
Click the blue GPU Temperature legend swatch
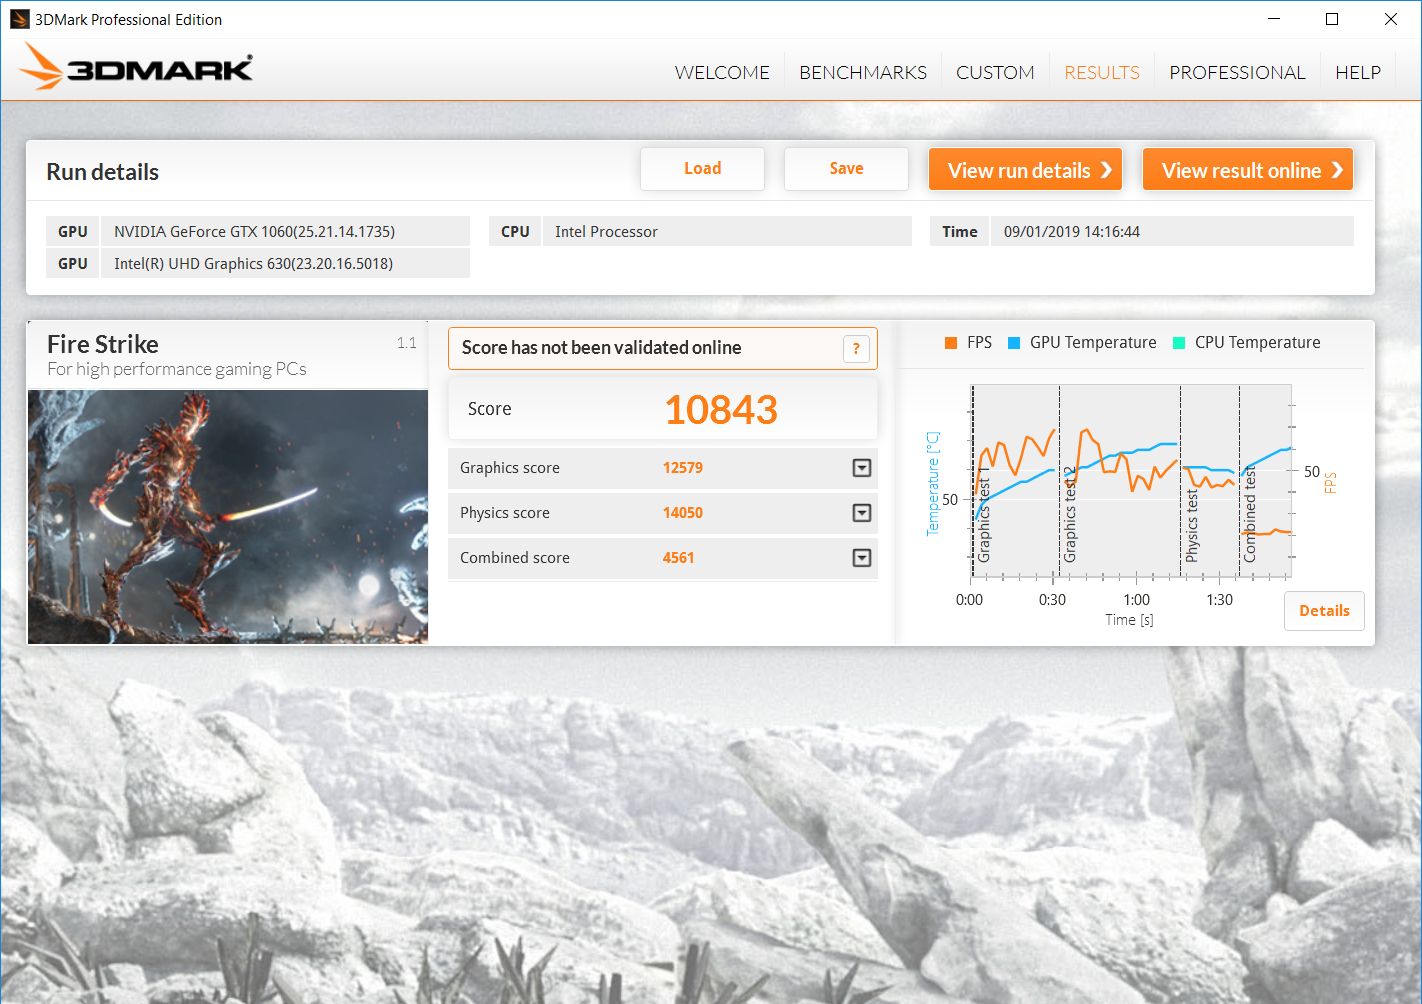click(x=1014, y=343)
